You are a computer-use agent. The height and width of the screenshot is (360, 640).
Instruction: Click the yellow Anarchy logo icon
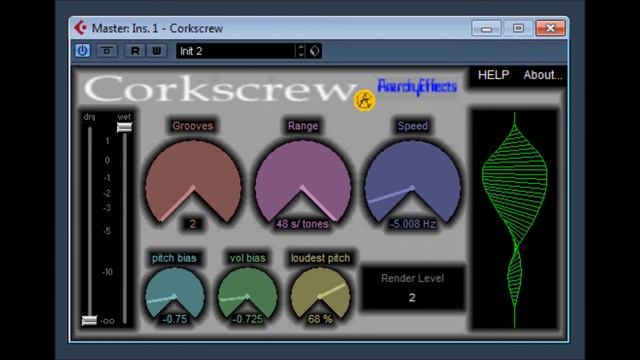click(364, 100)
